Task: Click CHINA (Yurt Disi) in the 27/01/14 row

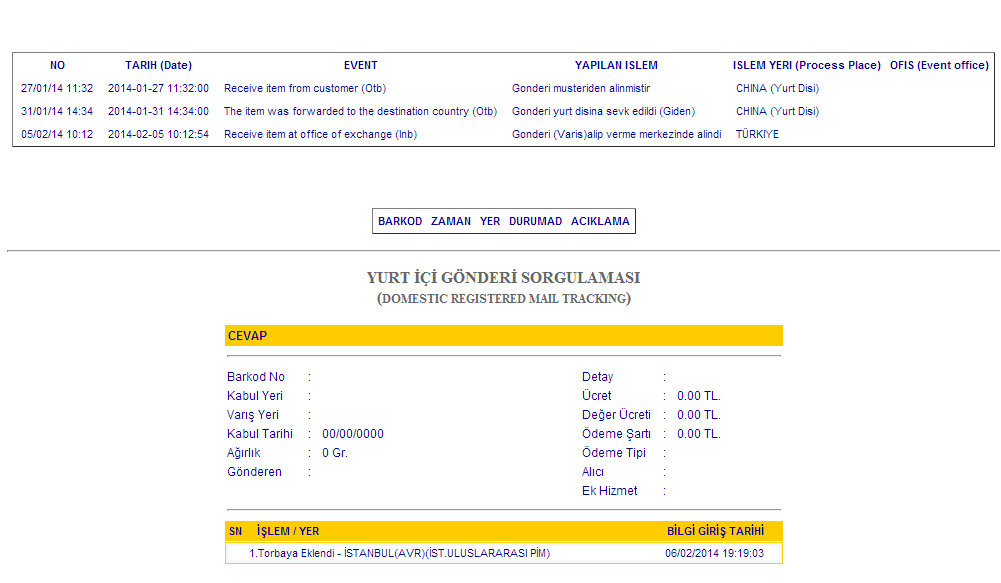Action: 778,88
